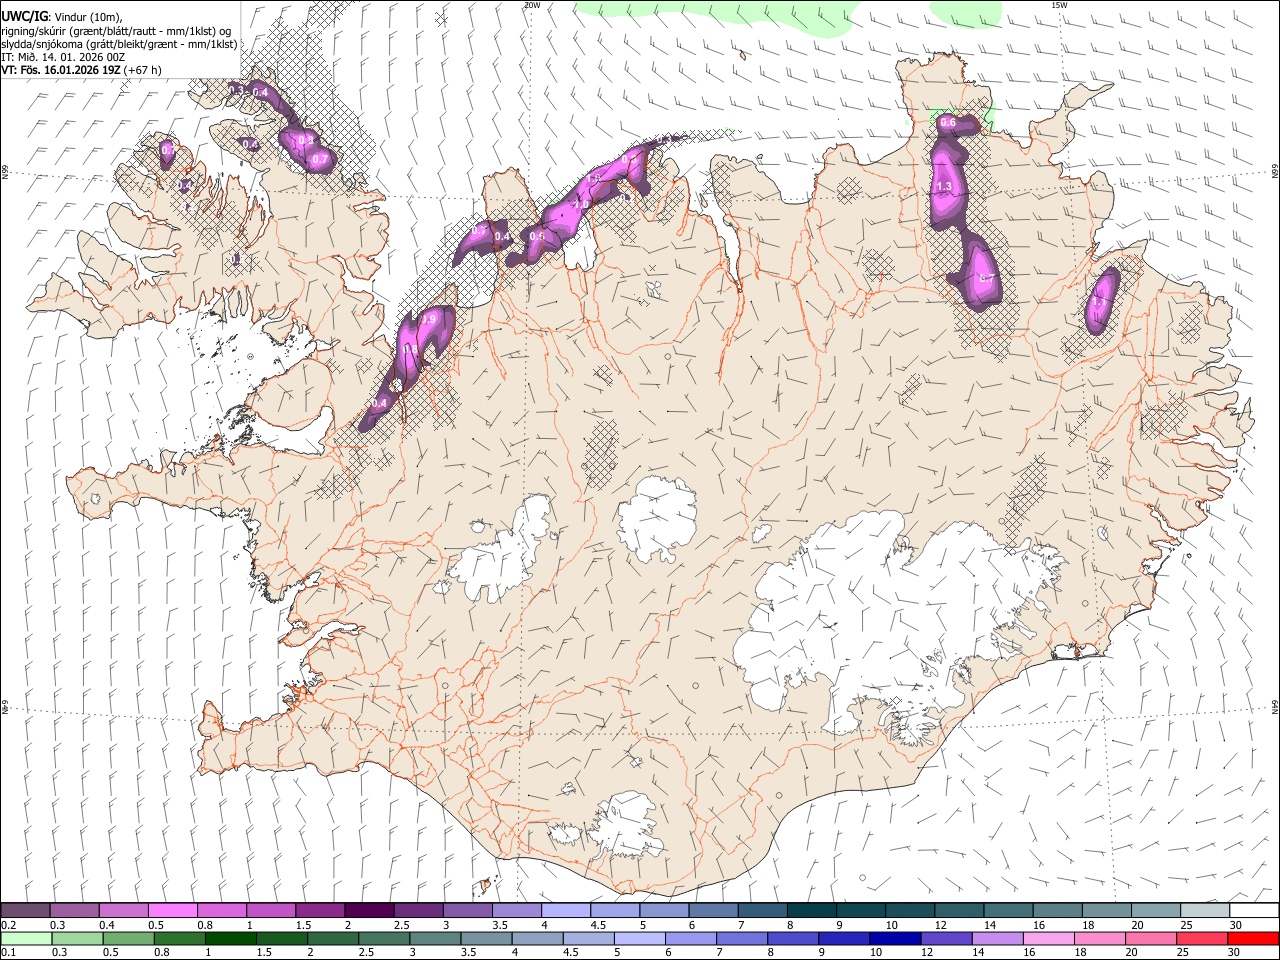
Task: Select the bright pink 0.5–0.8 upper legend swatch
Action: pyautogui.click(x=172, y=910)
